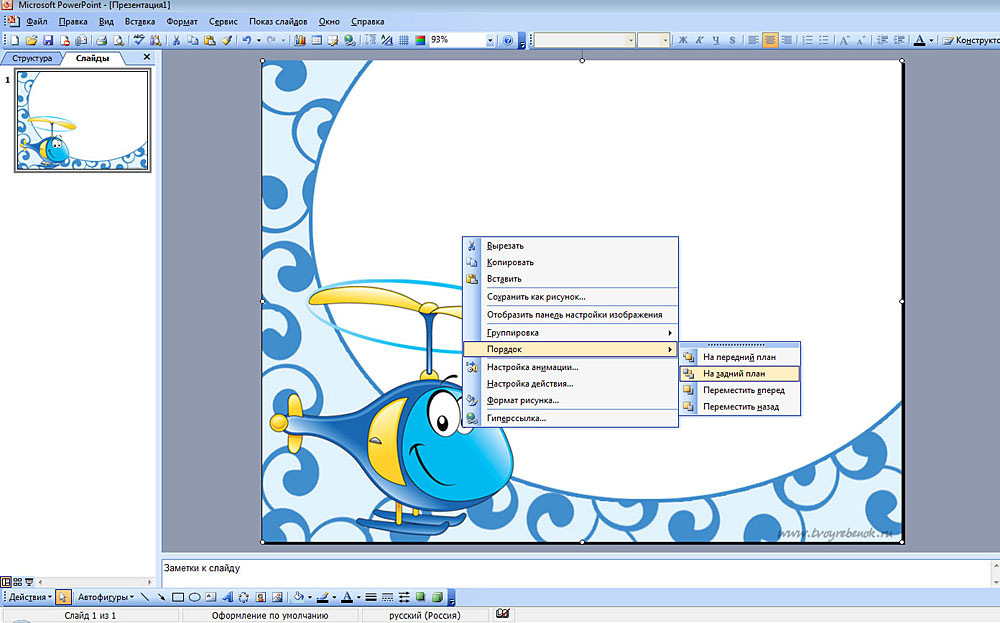Click the Print icon in toolbar
Image resolution: width=1000 pixels, height=623 pixels.
101,41
